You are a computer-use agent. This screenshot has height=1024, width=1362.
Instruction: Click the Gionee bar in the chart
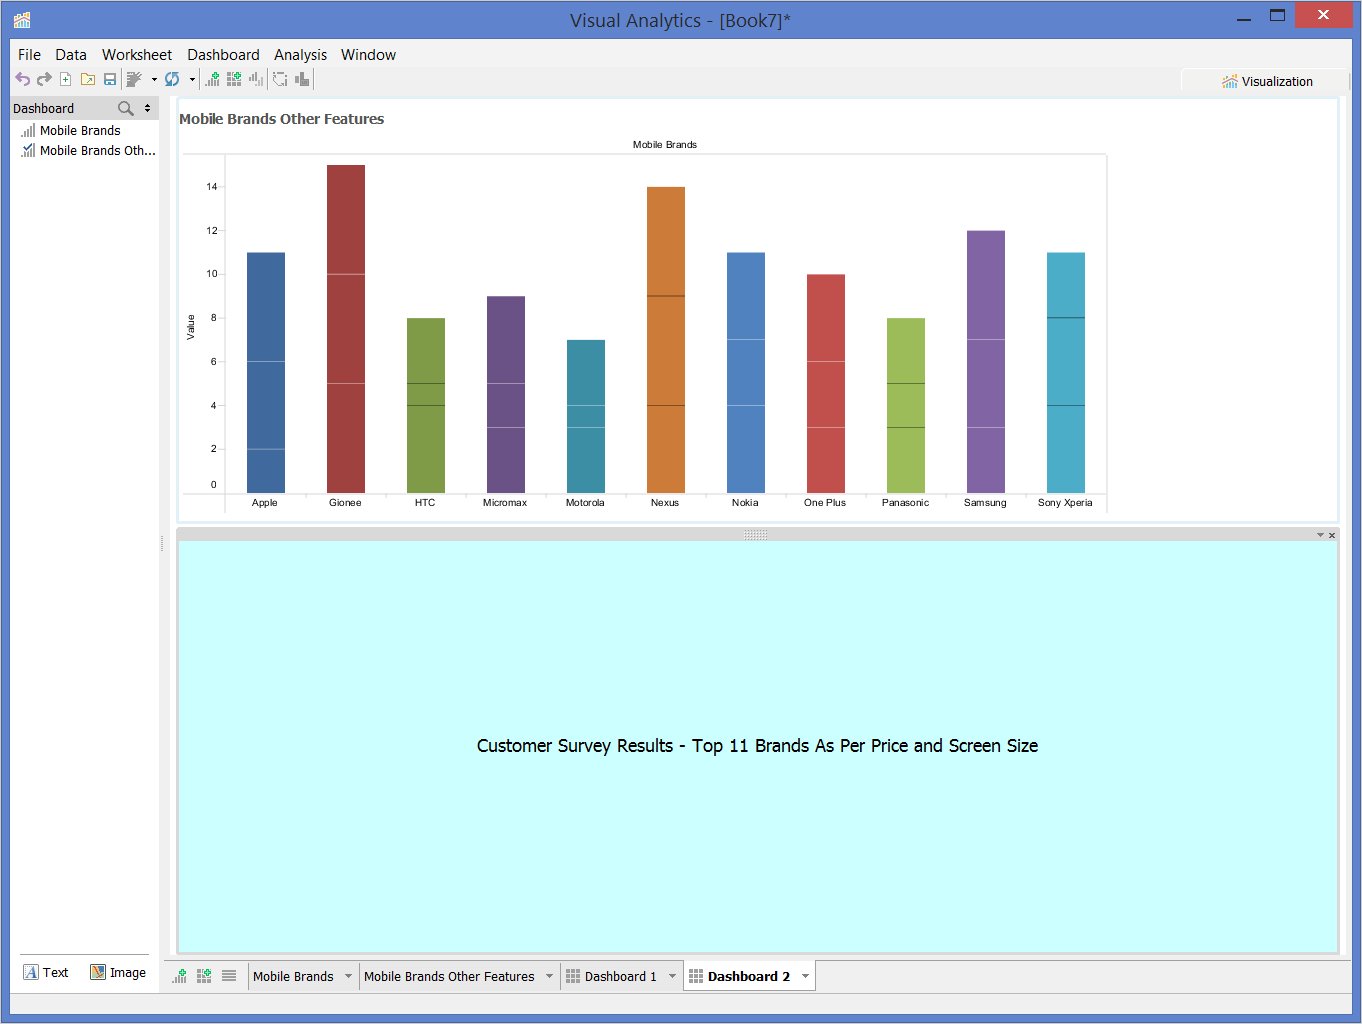(x=346, y=329)
